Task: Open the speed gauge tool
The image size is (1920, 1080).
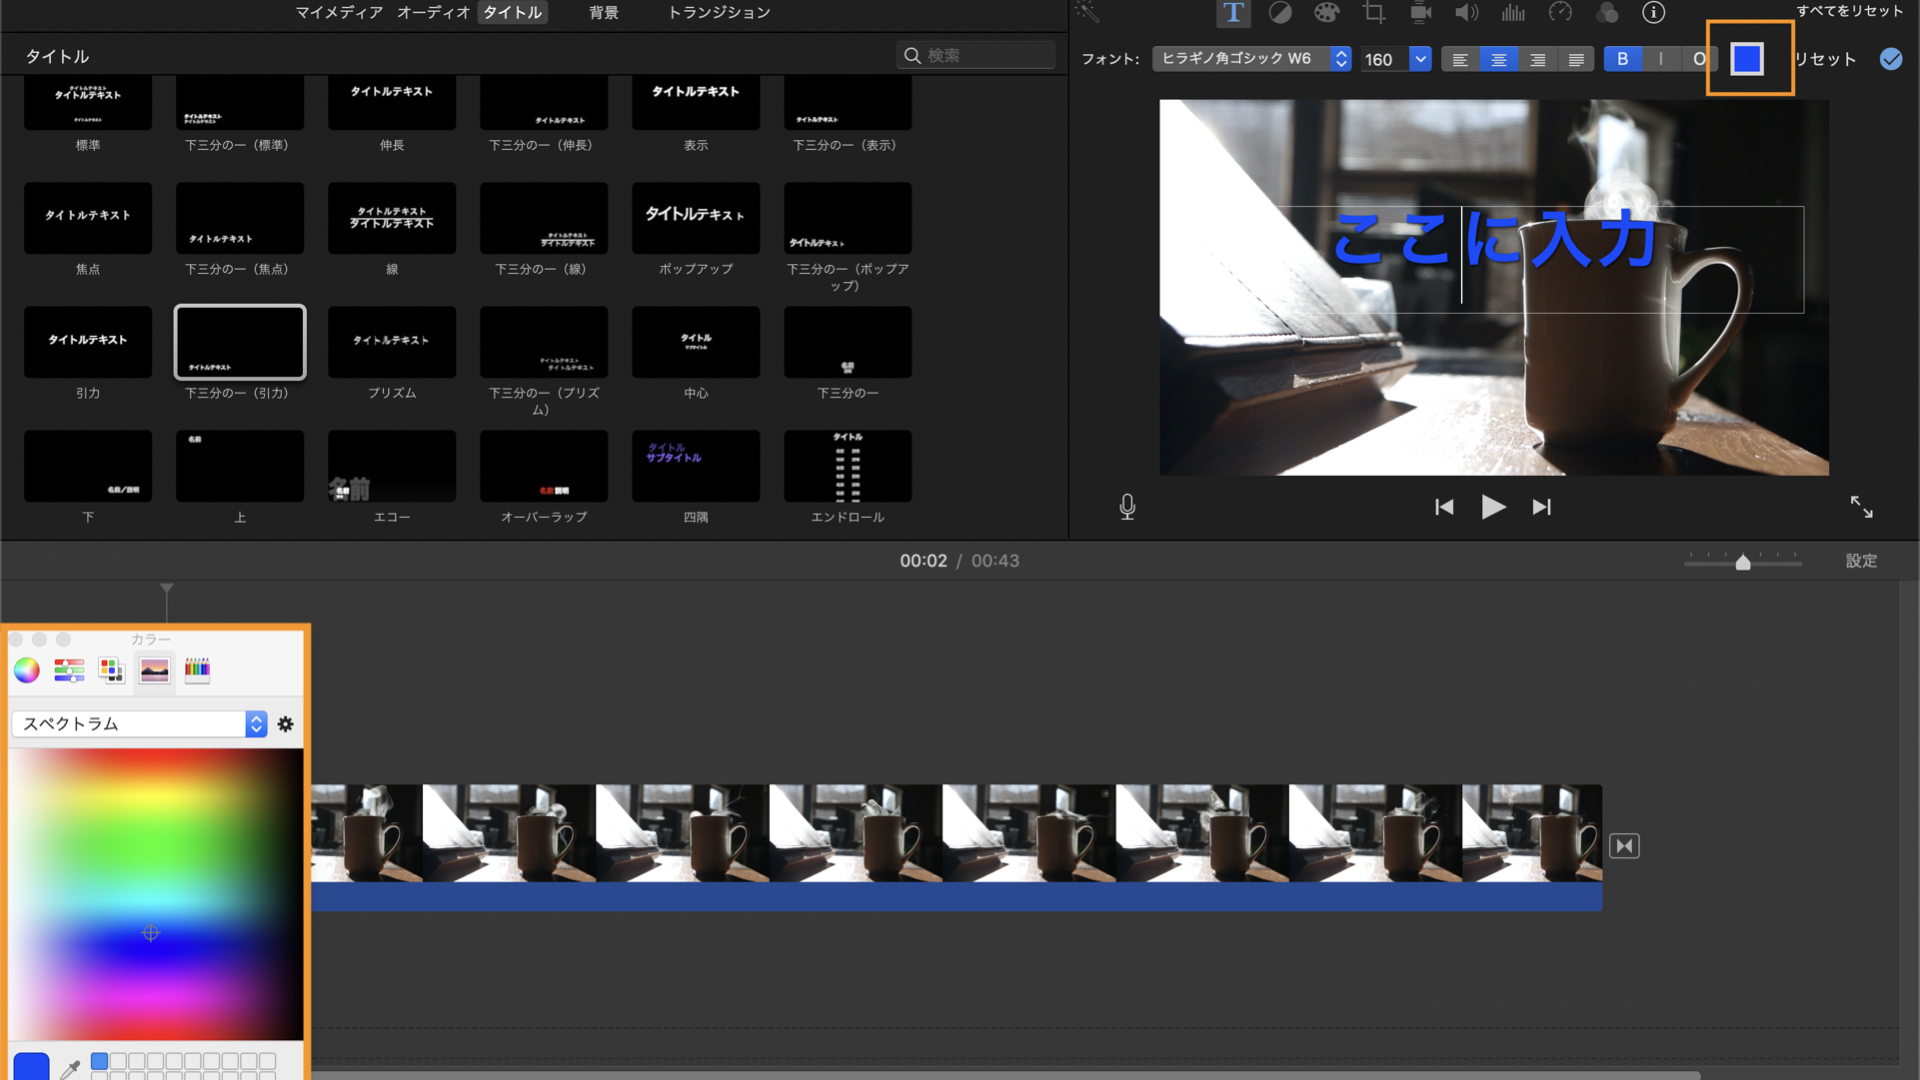Action: [1560, 13]
